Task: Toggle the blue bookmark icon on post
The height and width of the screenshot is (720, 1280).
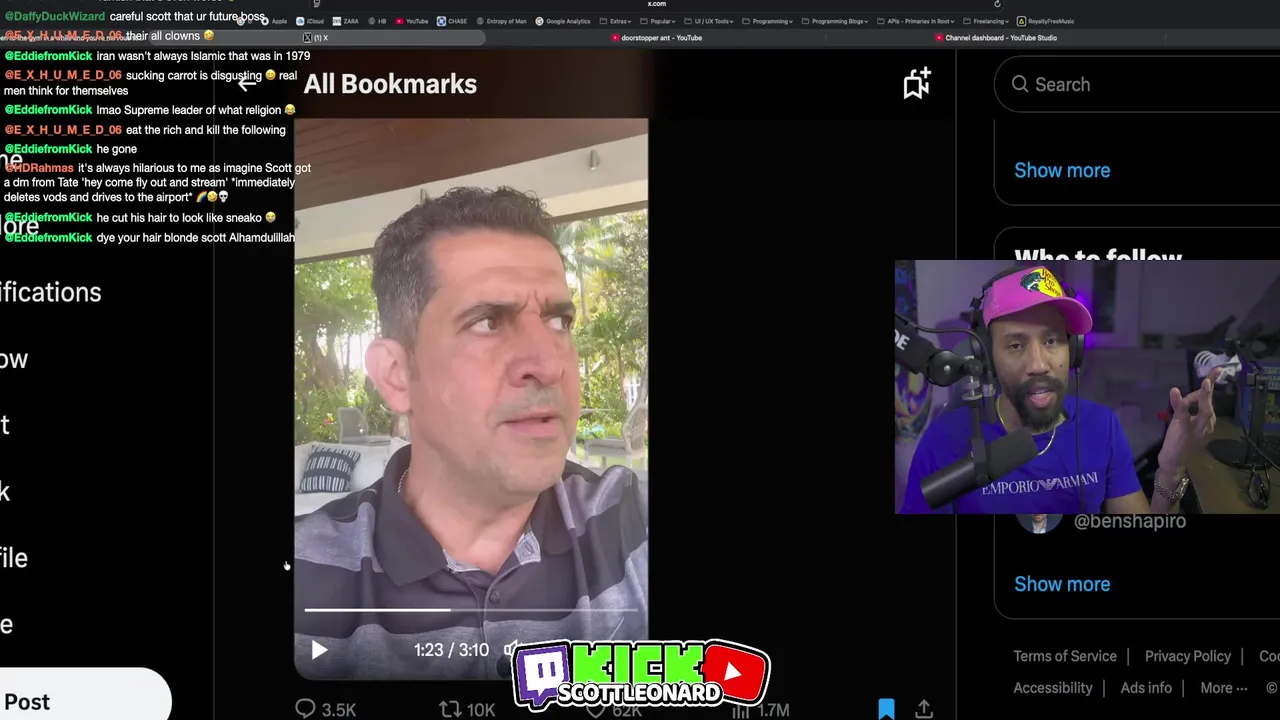Action: click(x=886, y=709)
